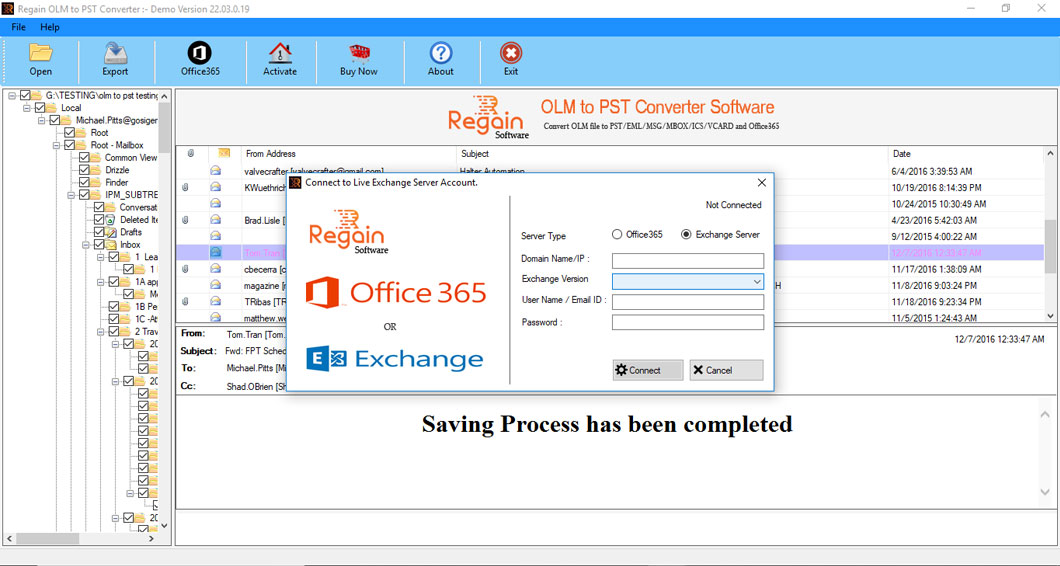
Task: Click mail icon in valvecrafter row
Action: pos(215,170)
